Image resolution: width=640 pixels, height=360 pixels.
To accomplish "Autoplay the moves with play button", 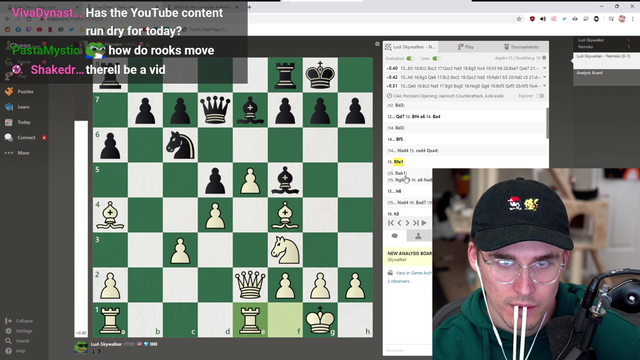I will tap(424, 223).
